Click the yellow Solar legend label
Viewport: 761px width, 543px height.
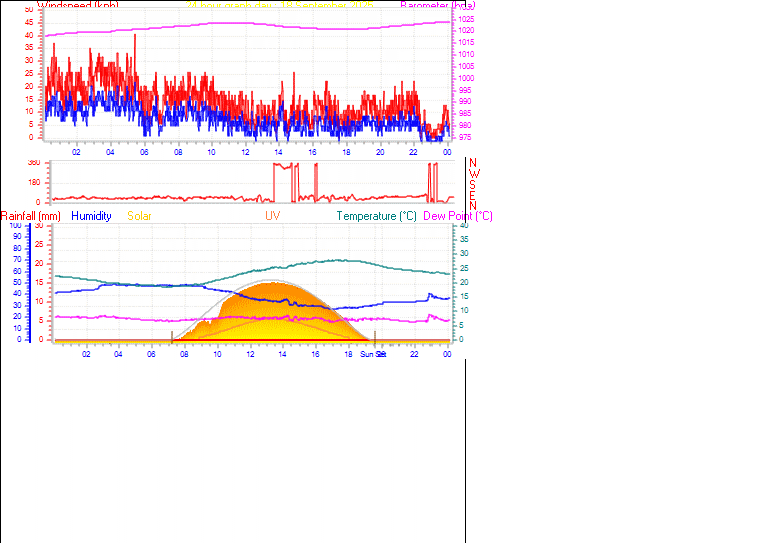coord(139,215)
